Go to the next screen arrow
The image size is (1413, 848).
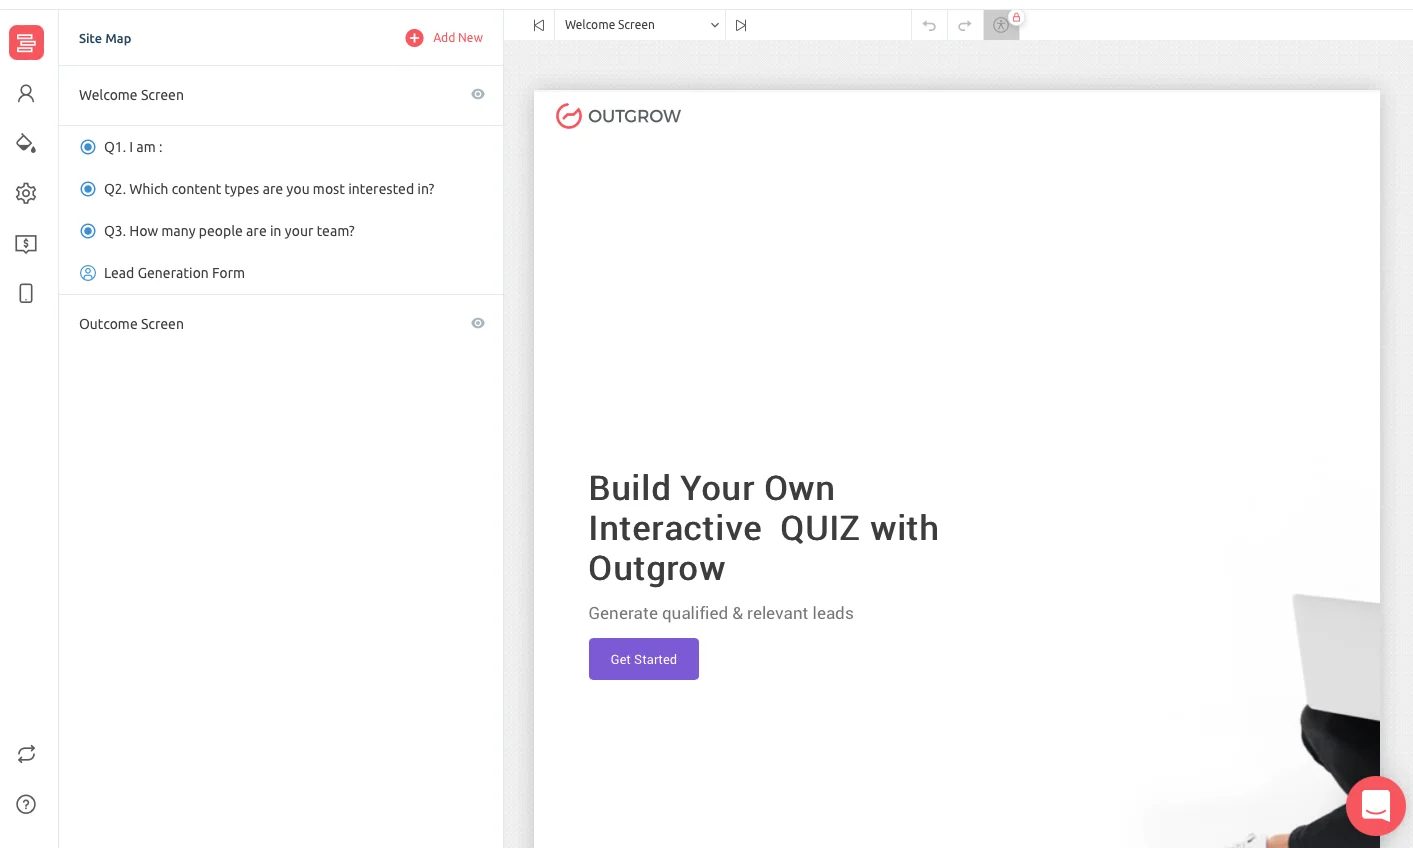point(741,25)
